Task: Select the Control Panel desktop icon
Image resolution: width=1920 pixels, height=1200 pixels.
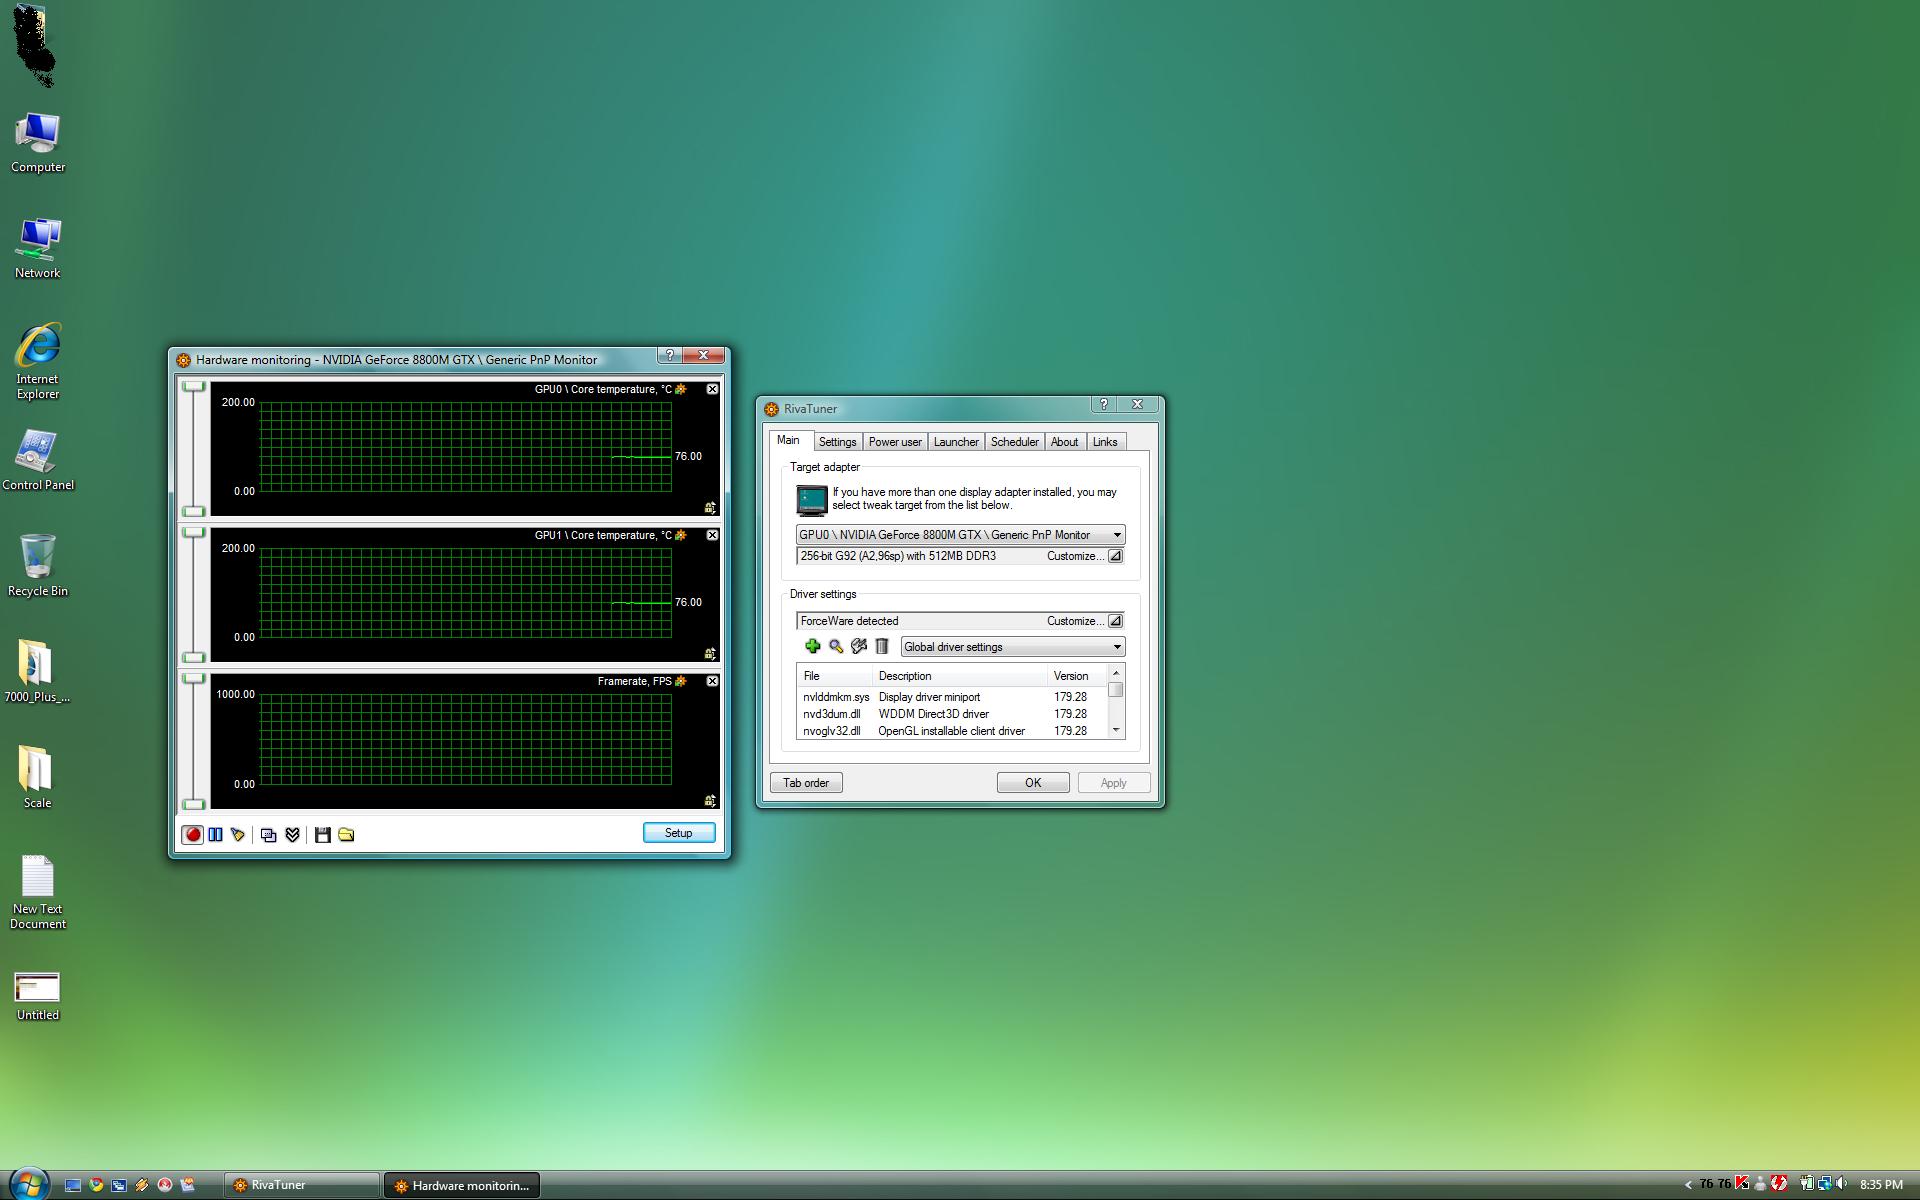Action: [38, 461]
